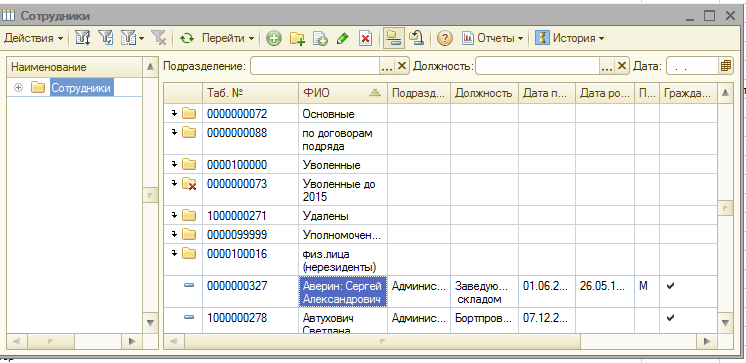Open the по договорам подряда group folder
This screenshot has width=746, height=363.
point(189,133)
